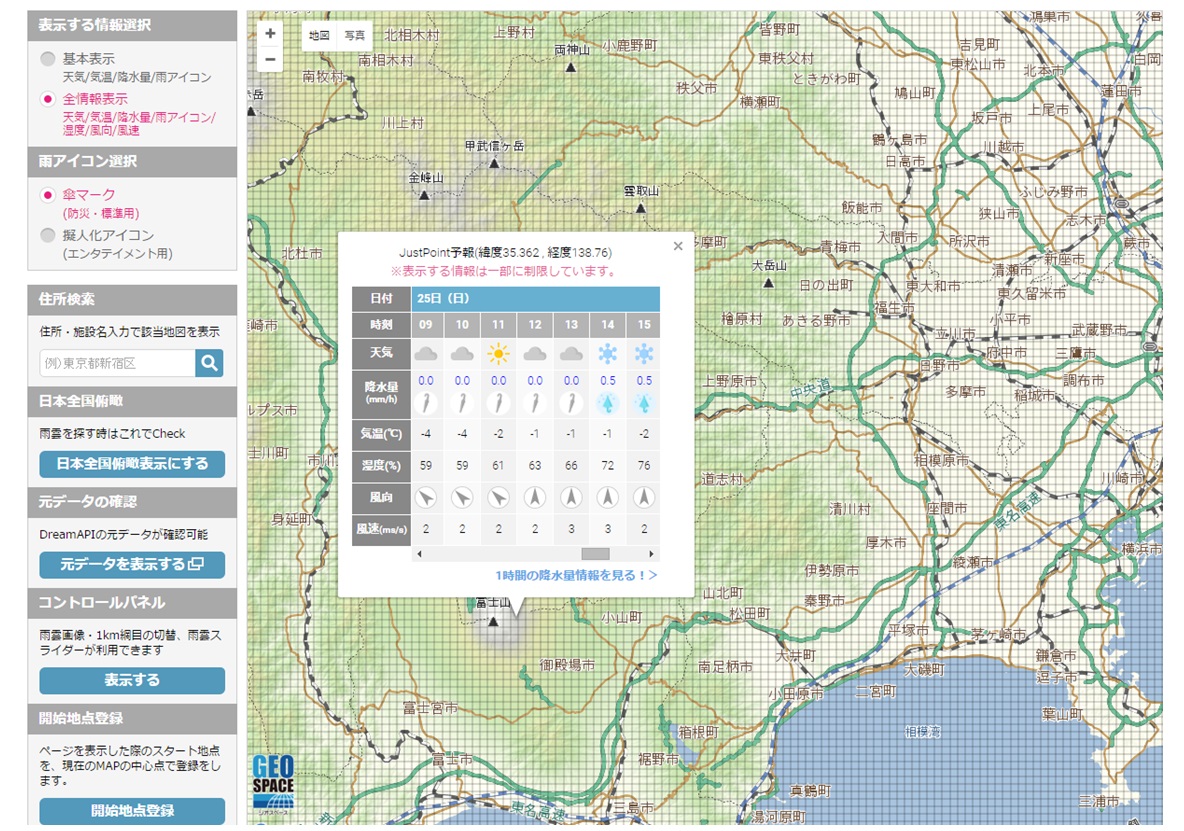Open source data with 元データを表示する
The width and height of the screenshot is (1184, 831).
tap(132, 564)
